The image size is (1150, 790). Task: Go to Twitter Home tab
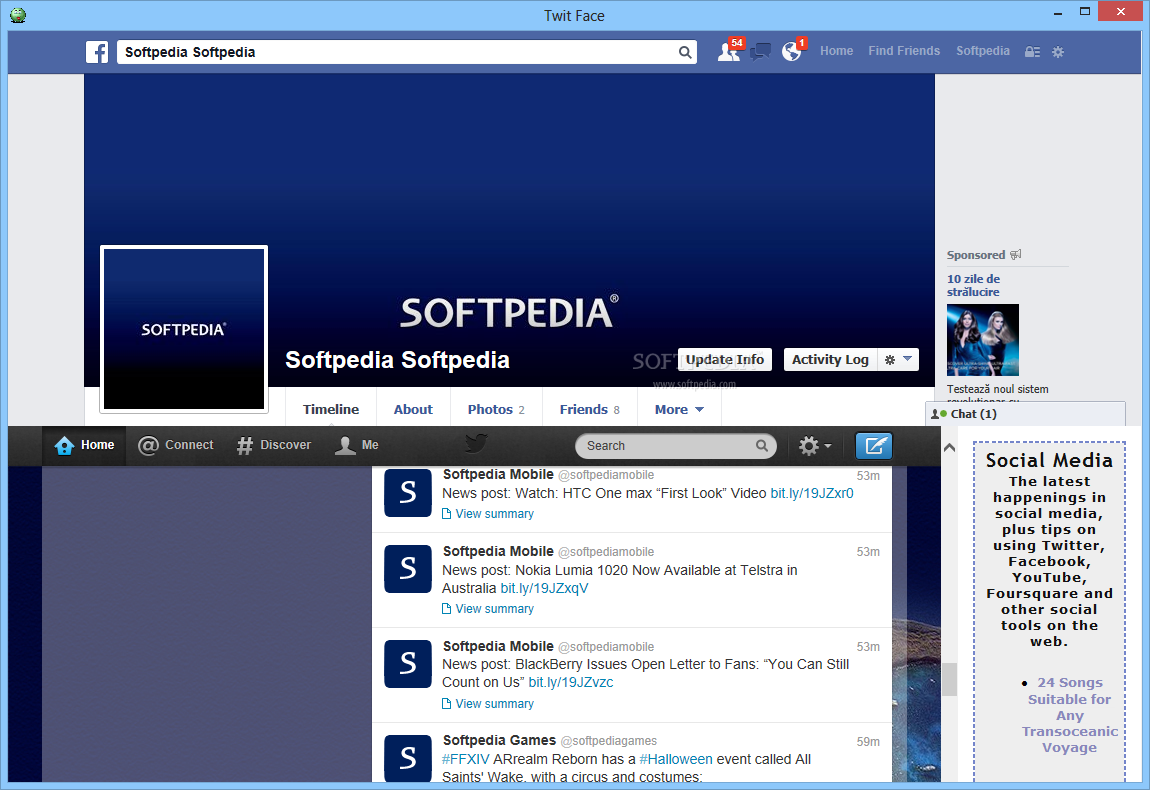point(85,445)
